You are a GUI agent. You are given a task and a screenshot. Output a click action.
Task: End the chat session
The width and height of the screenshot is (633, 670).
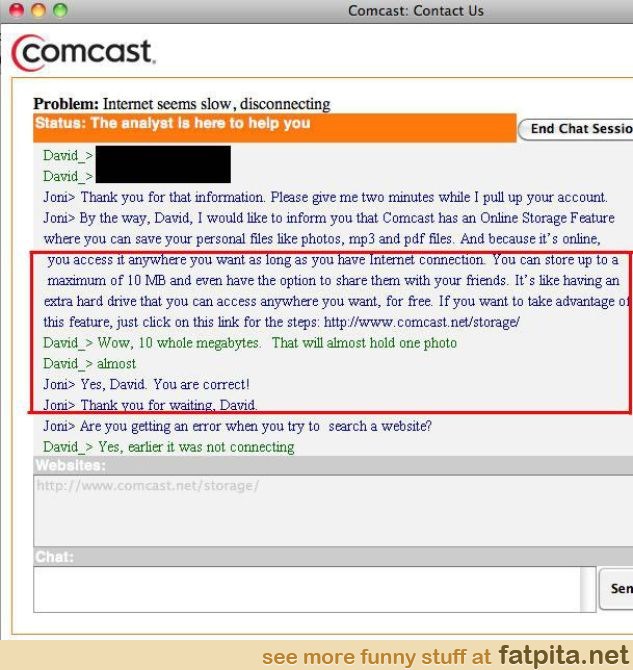576,129
